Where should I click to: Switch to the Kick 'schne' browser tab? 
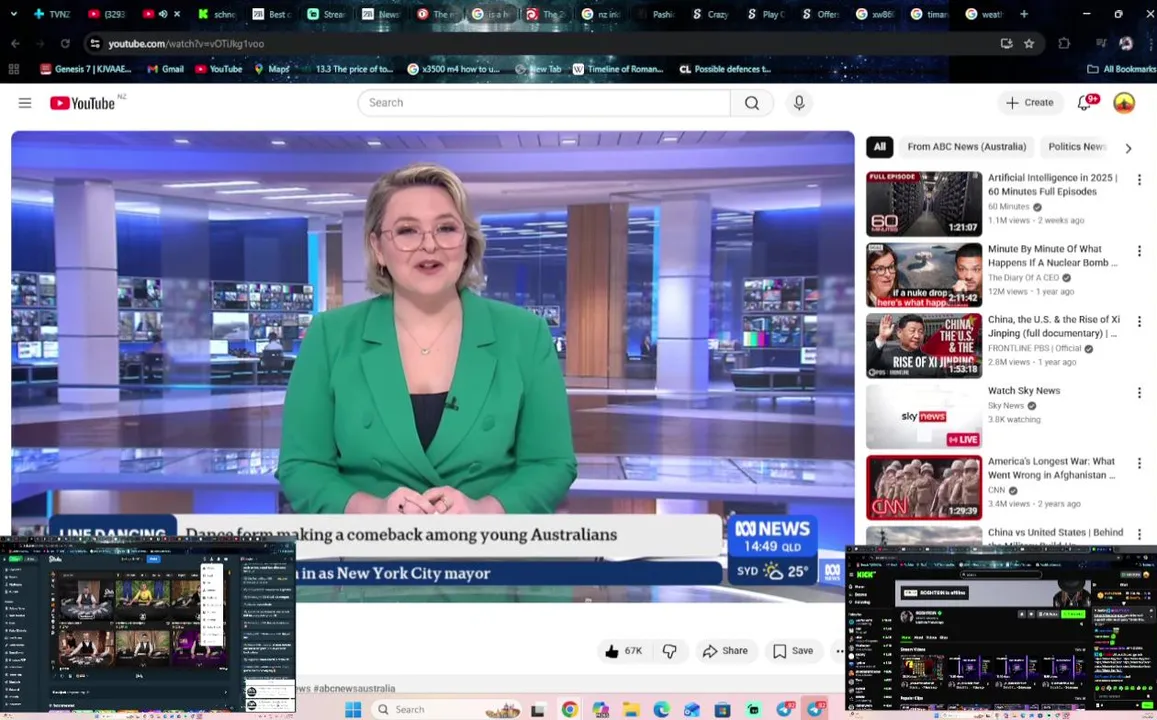217,14
